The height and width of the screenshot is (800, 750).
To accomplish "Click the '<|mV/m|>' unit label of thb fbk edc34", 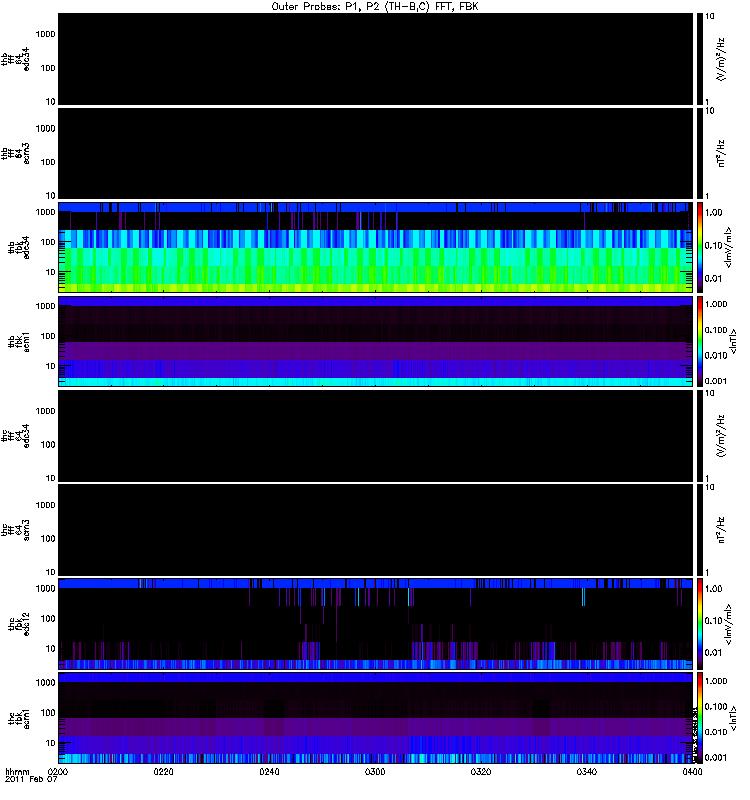I will (729, 247).
